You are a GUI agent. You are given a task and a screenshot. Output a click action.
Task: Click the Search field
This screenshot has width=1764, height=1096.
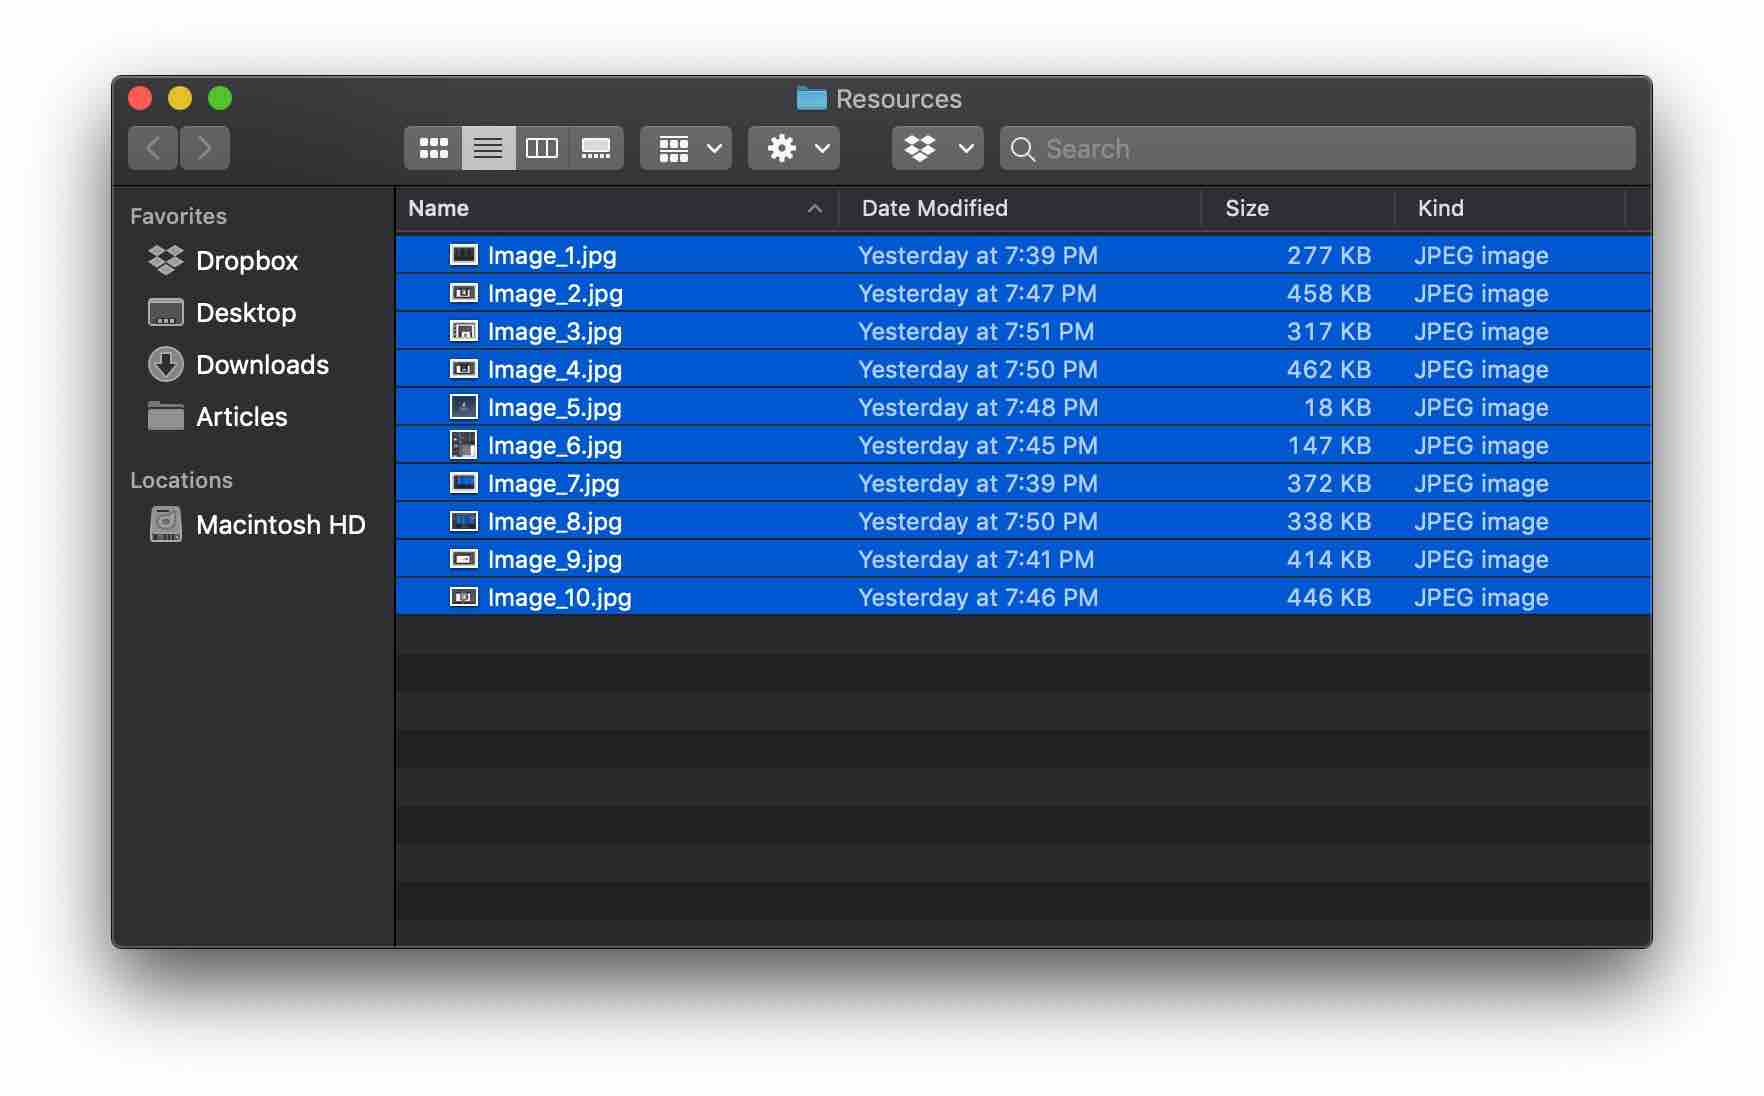[x=1318, y=148]
